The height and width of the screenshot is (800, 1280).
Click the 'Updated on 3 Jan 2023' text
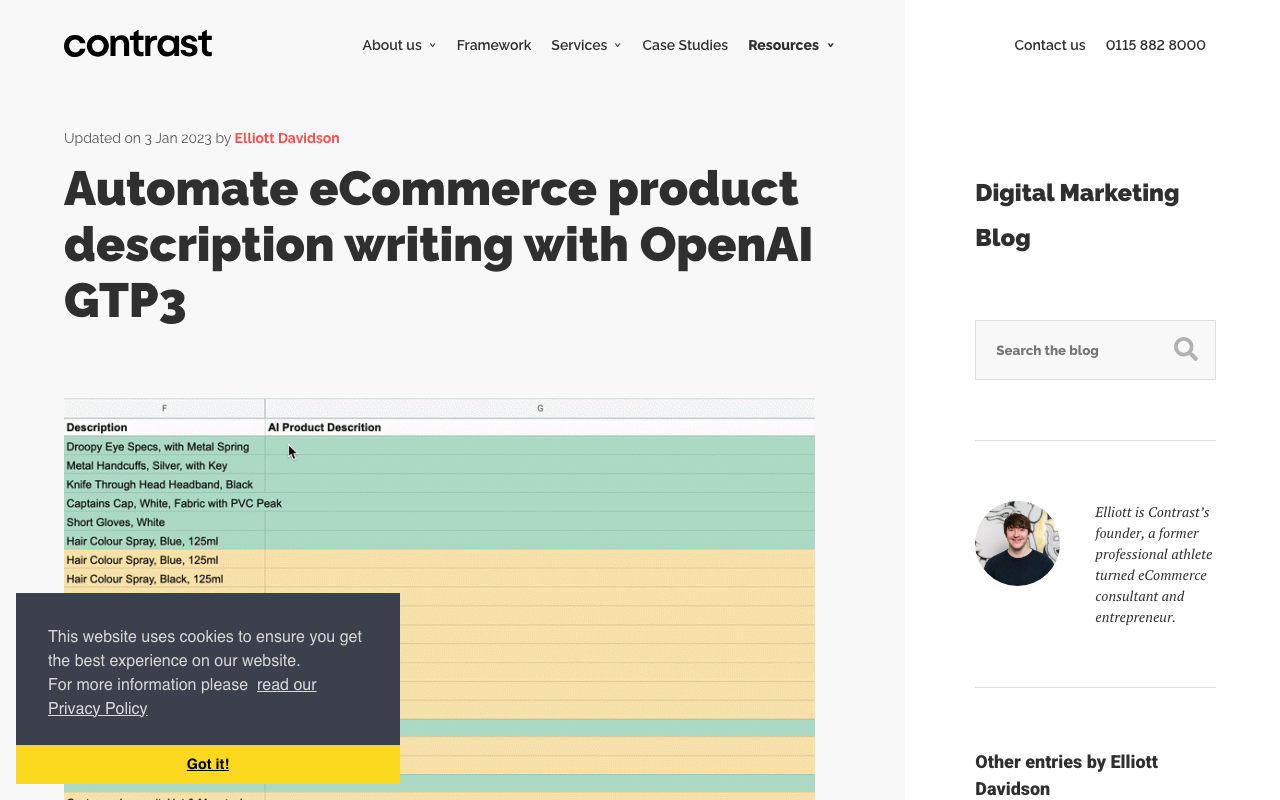138,138
